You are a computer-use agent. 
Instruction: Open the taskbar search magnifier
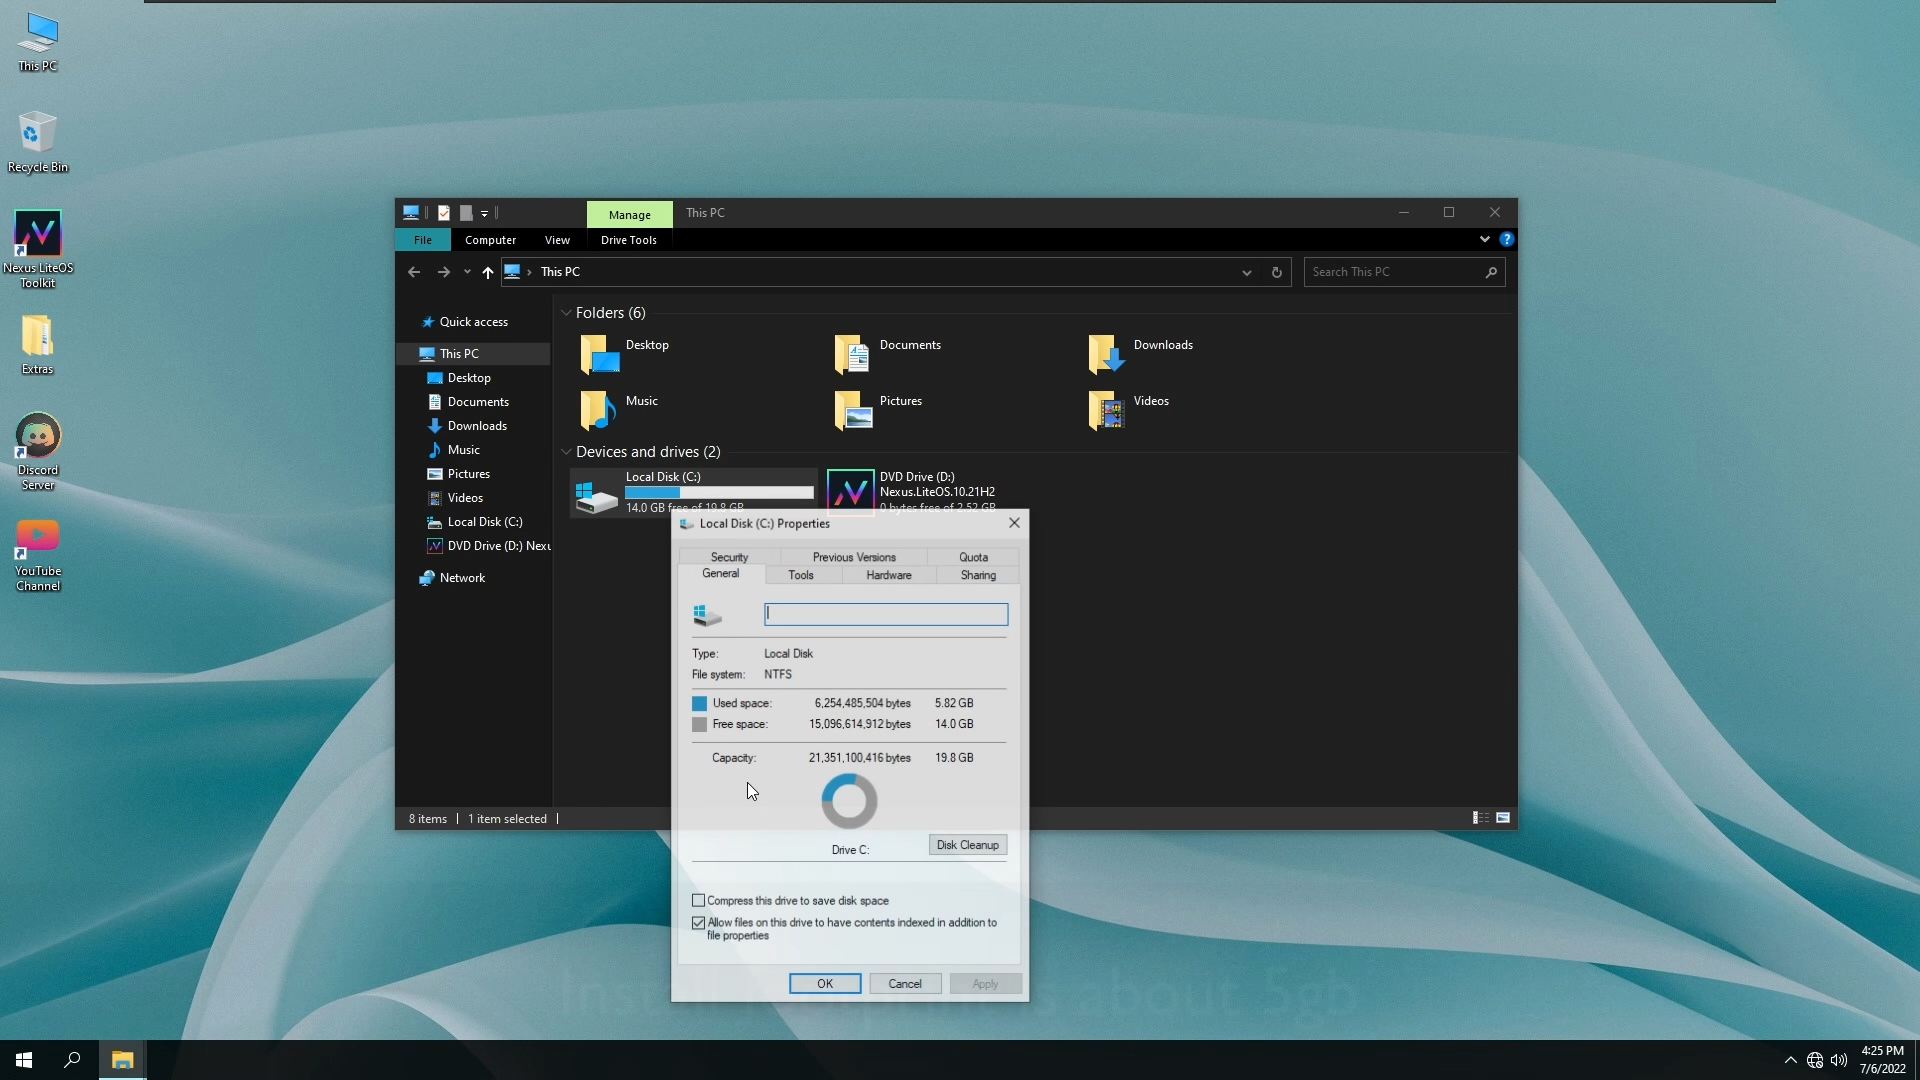(x=72, y=1060)
